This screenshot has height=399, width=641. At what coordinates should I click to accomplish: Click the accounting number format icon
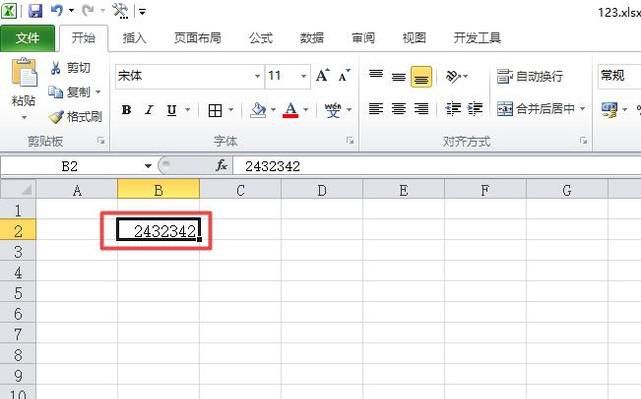click(x=609, y=110)
